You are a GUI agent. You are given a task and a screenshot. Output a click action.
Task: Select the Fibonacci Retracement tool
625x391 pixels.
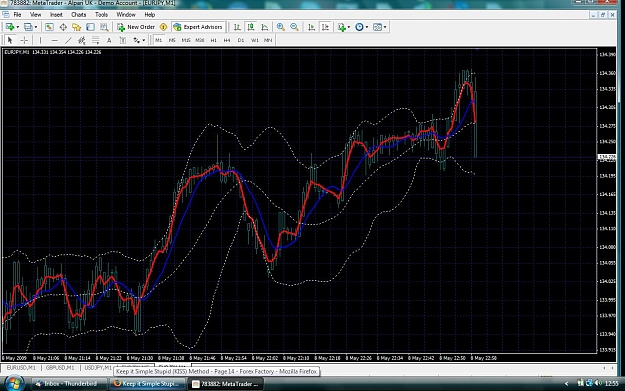click(x=95, y=40)
